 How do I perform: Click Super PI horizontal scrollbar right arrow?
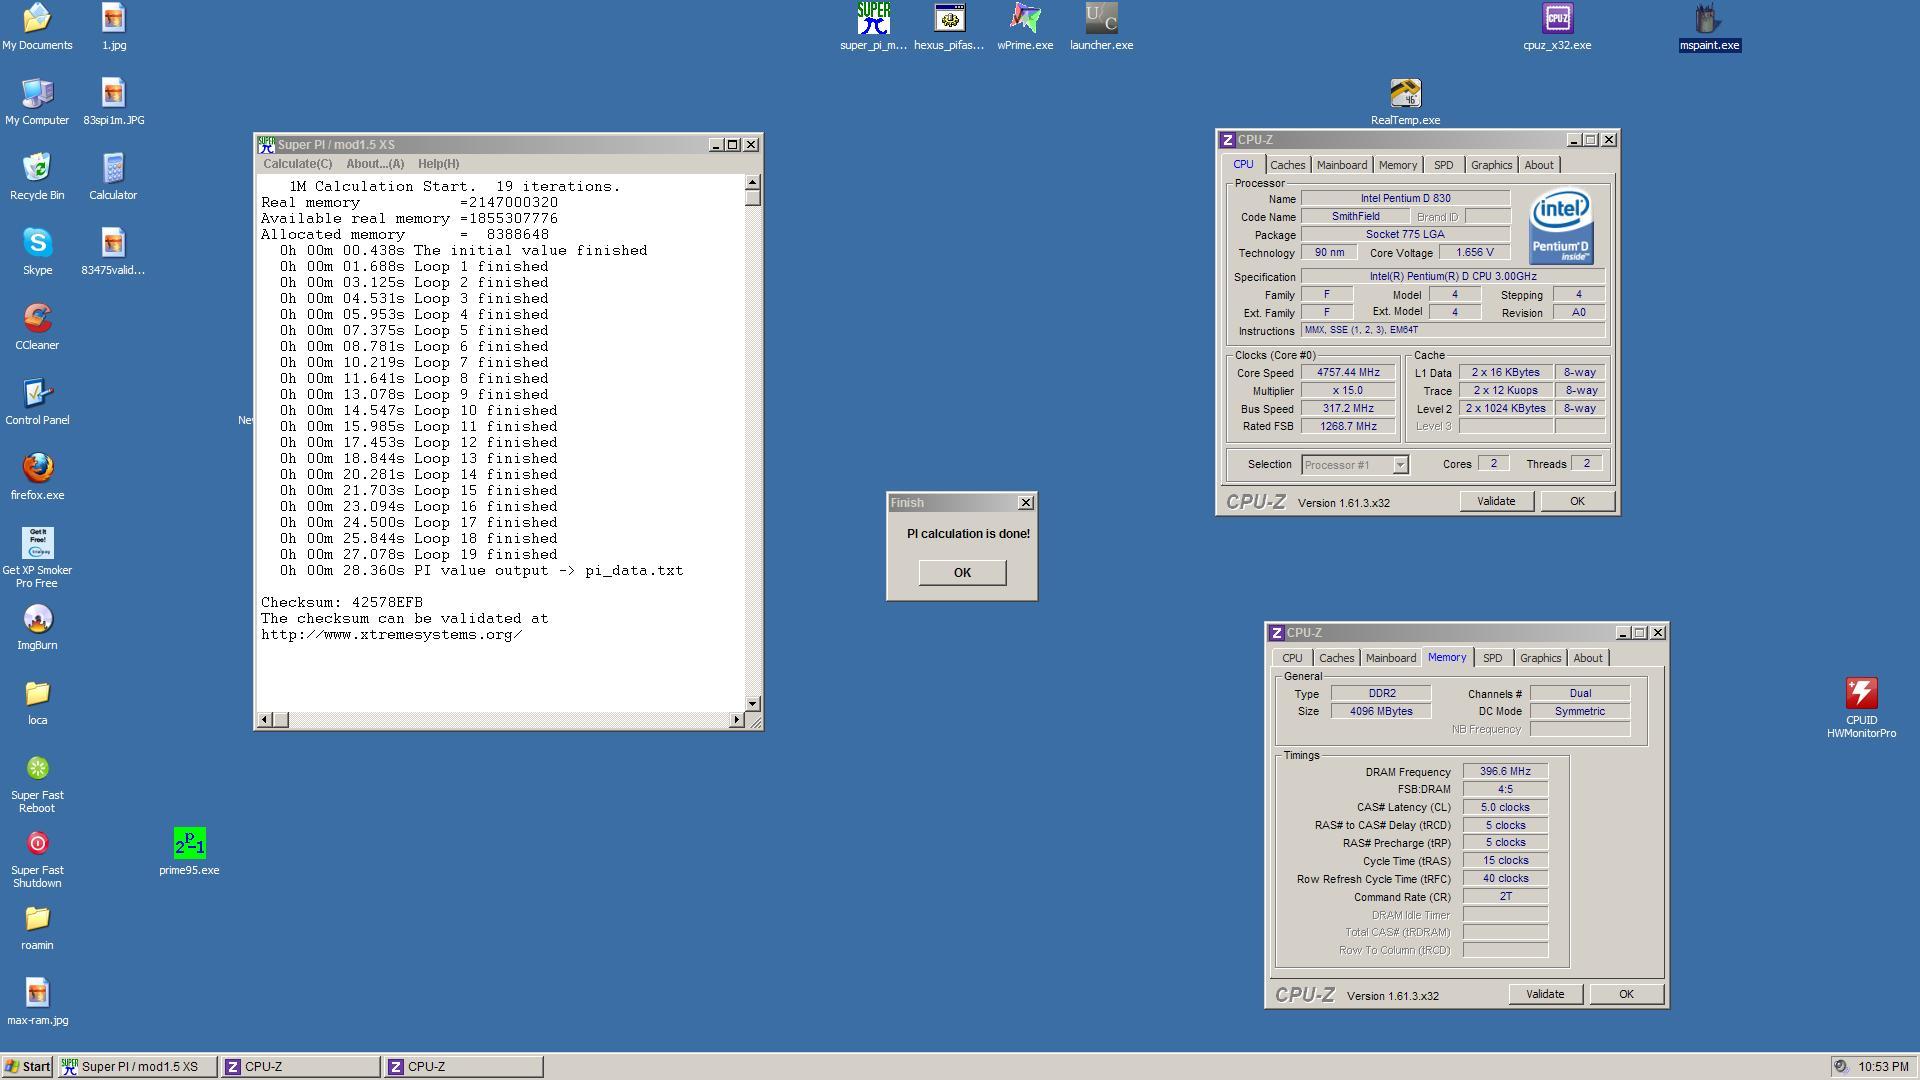coord(736,719)
